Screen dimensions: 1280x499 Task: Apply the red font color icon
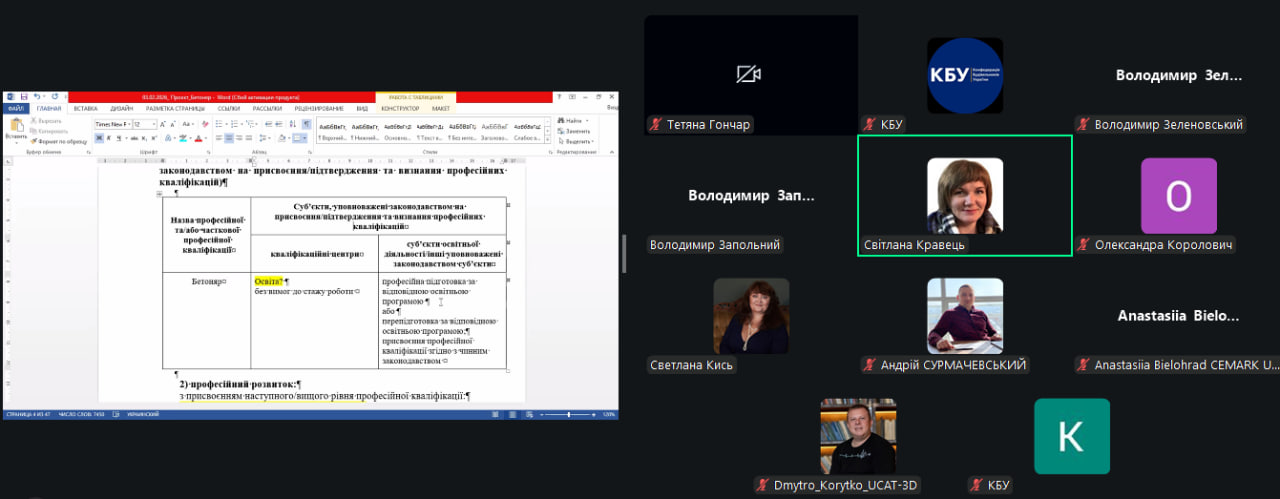pyautogui.click(x=199, y=138)
